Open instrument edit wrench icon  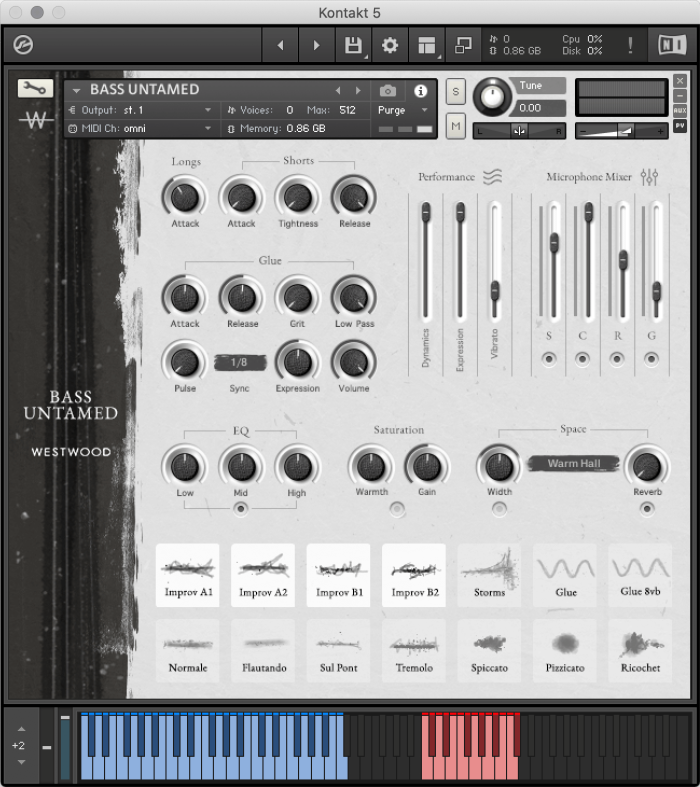coord(35,88)
